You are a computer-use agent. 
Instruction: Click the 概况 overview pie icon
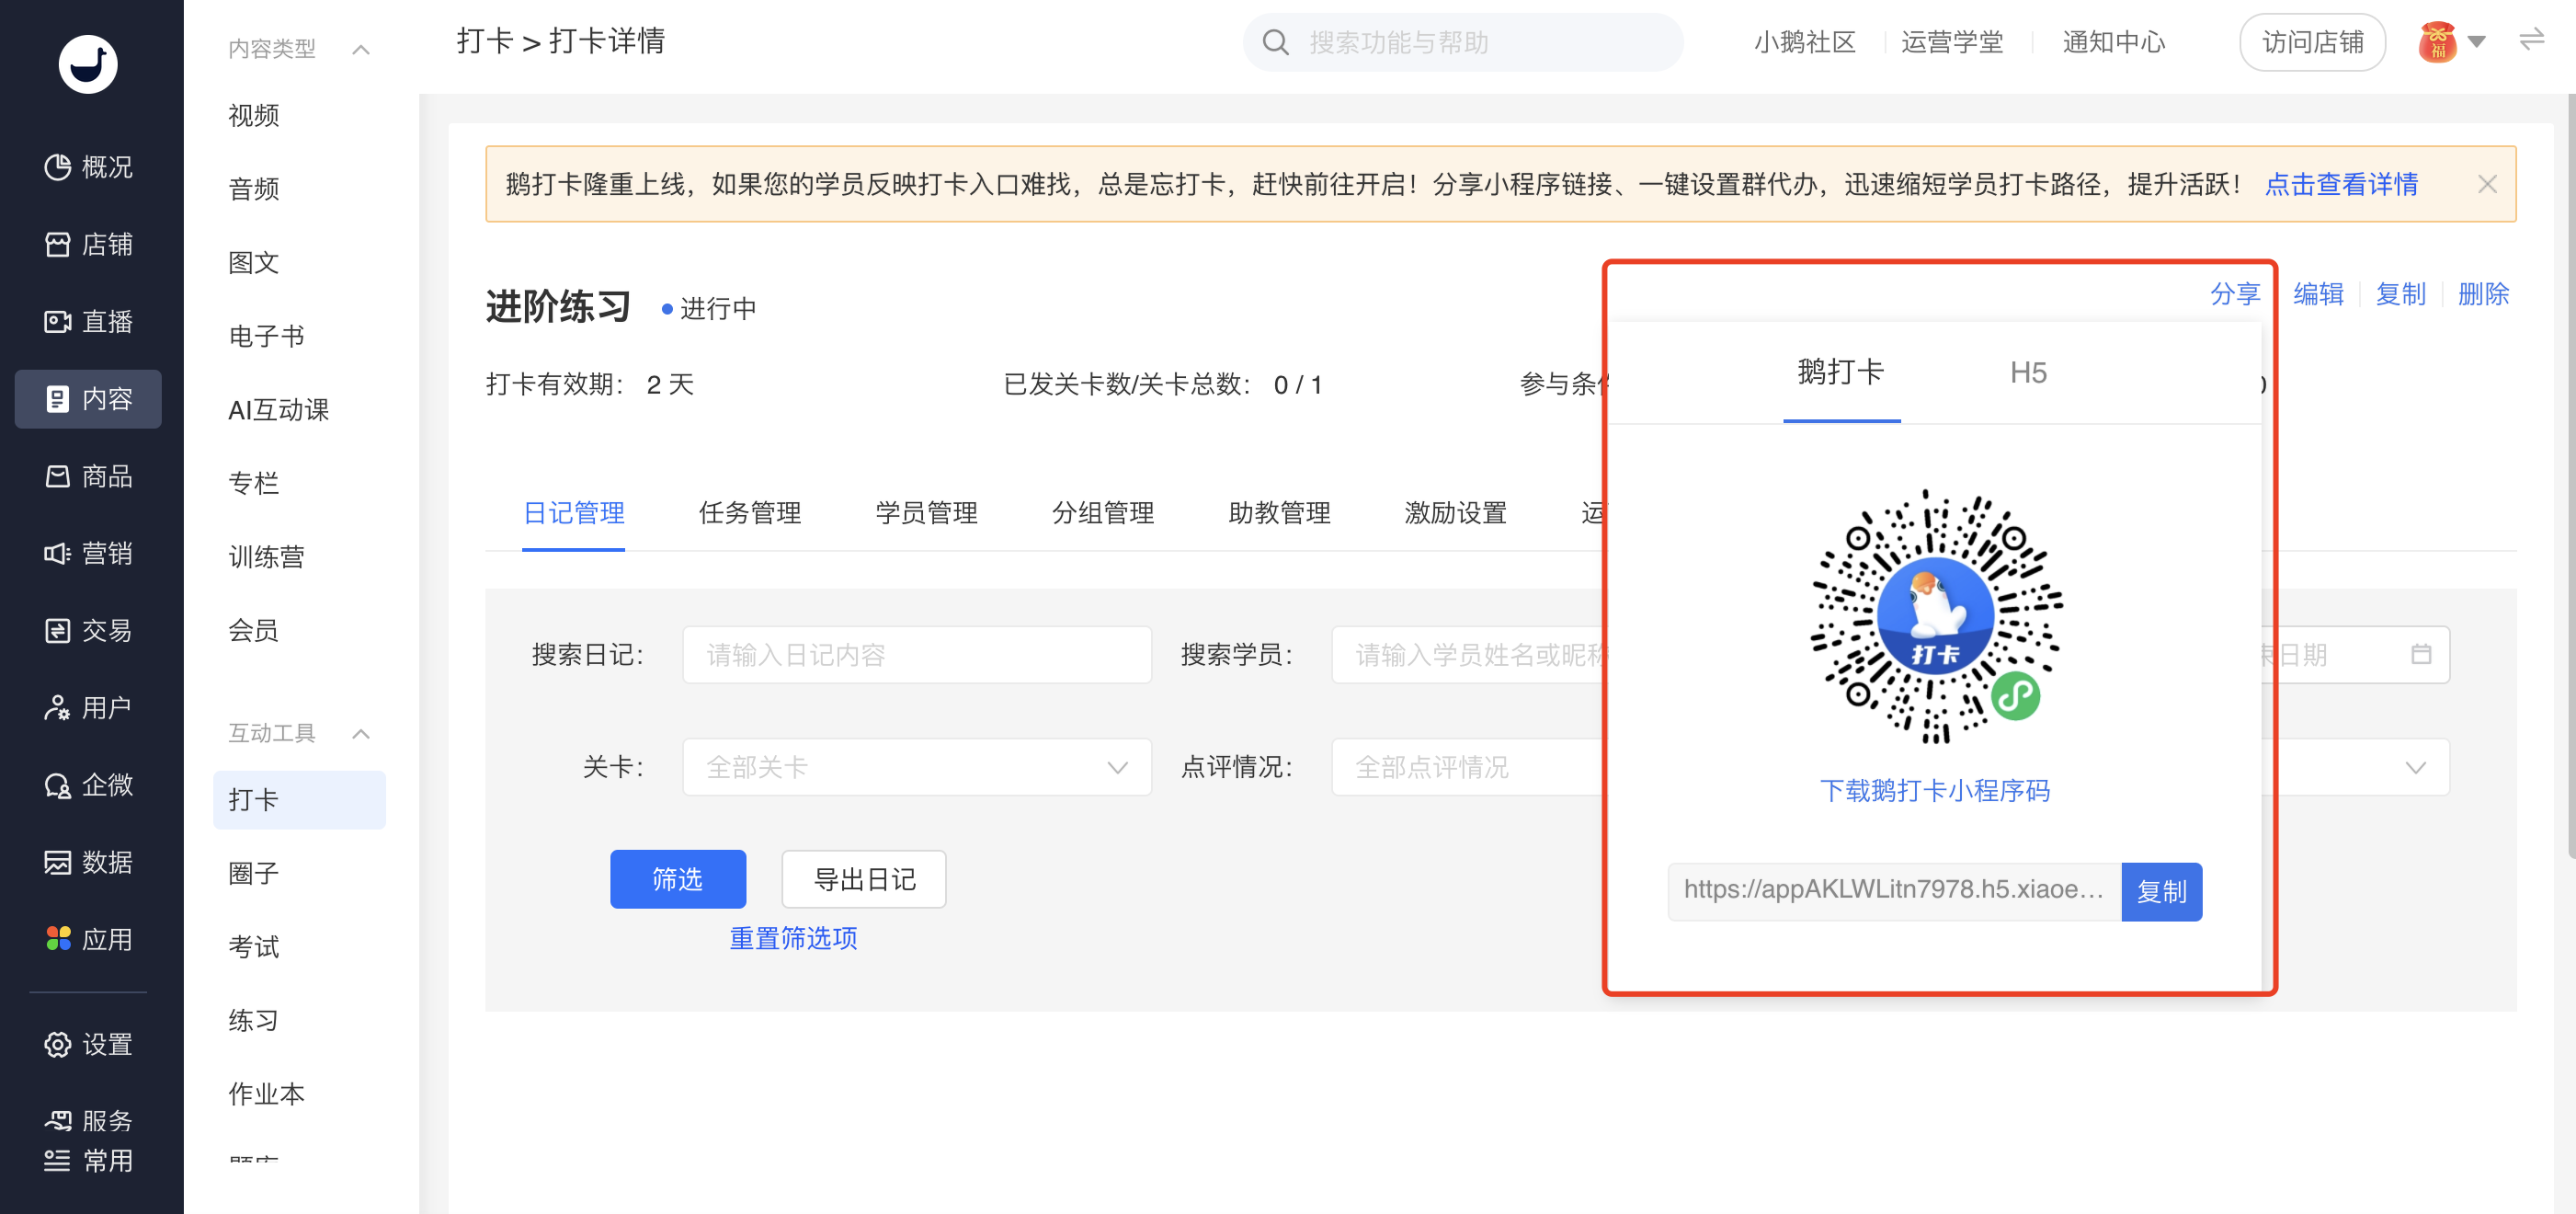pos(57,166)
